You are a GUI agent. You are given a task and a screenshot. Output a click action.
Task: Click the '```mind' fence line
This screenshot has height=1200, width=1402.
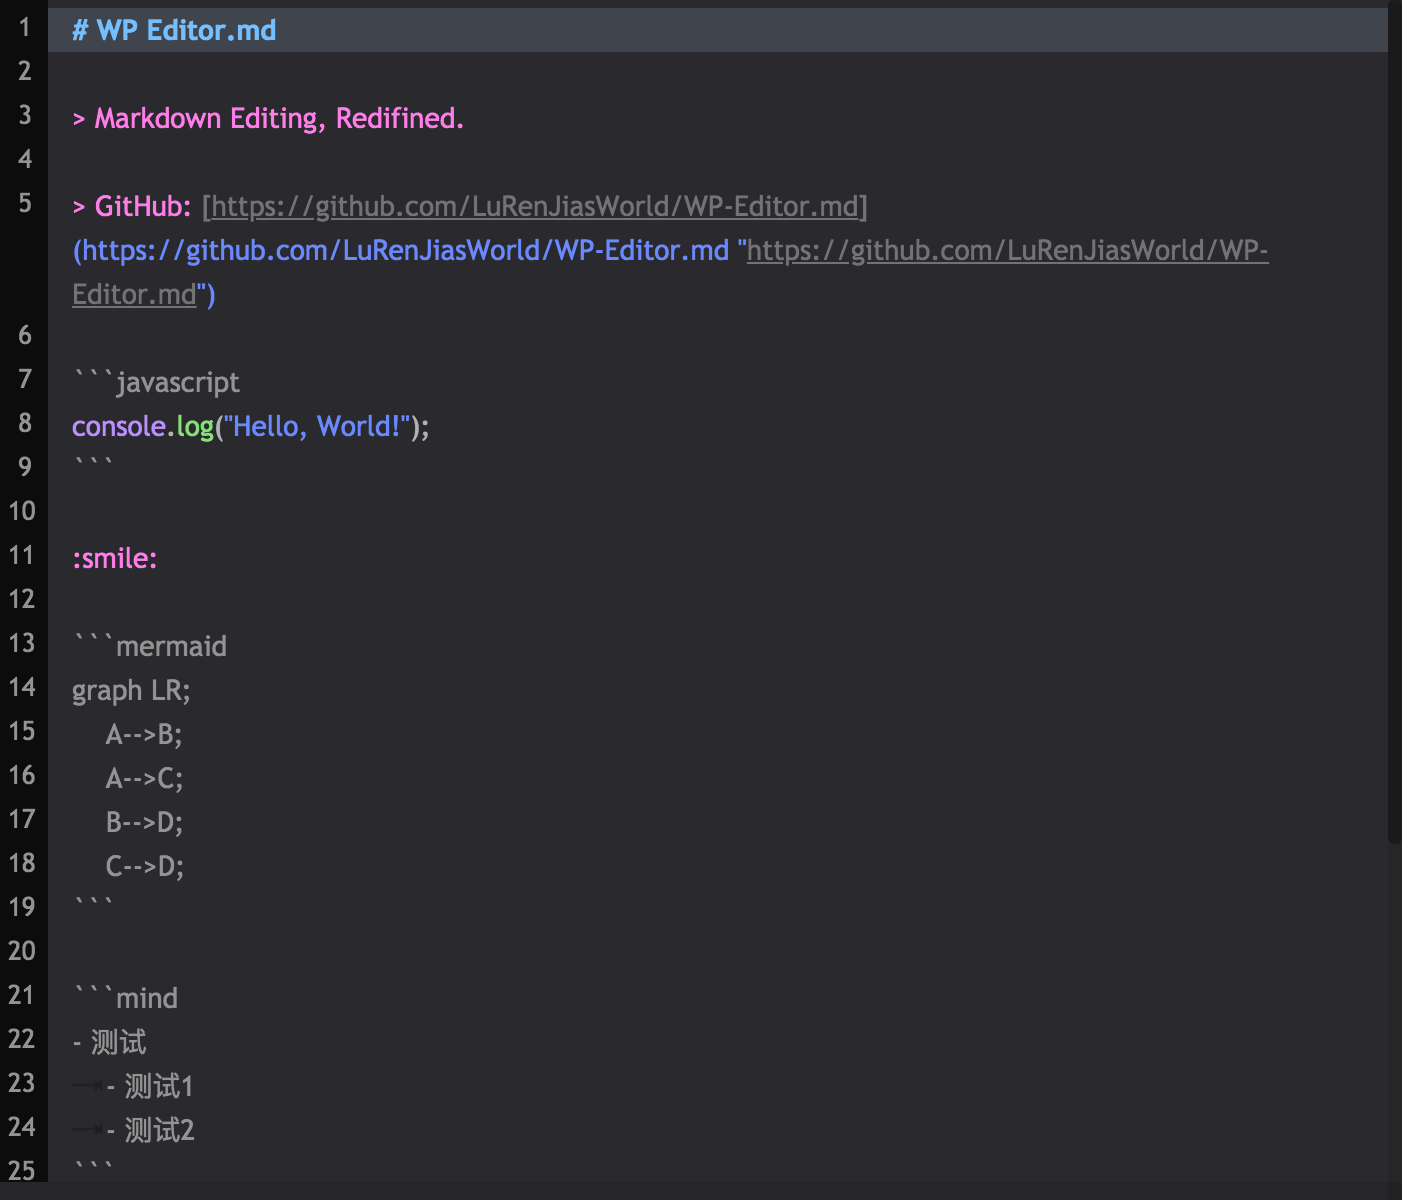tap(125, 998)
